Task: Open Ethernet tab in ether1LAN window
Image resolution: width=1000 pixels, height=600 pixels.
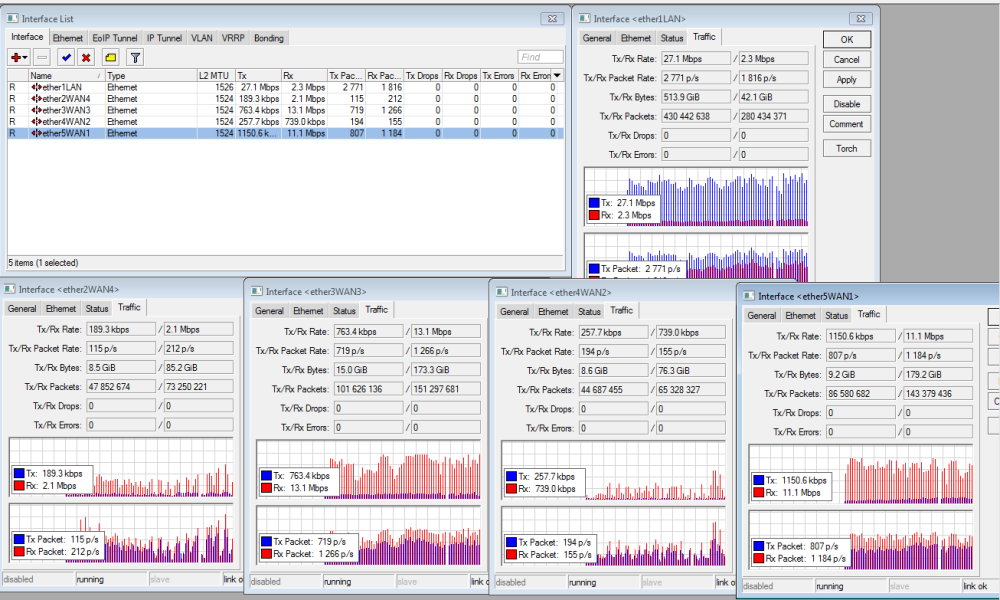Action: (636, 38)
